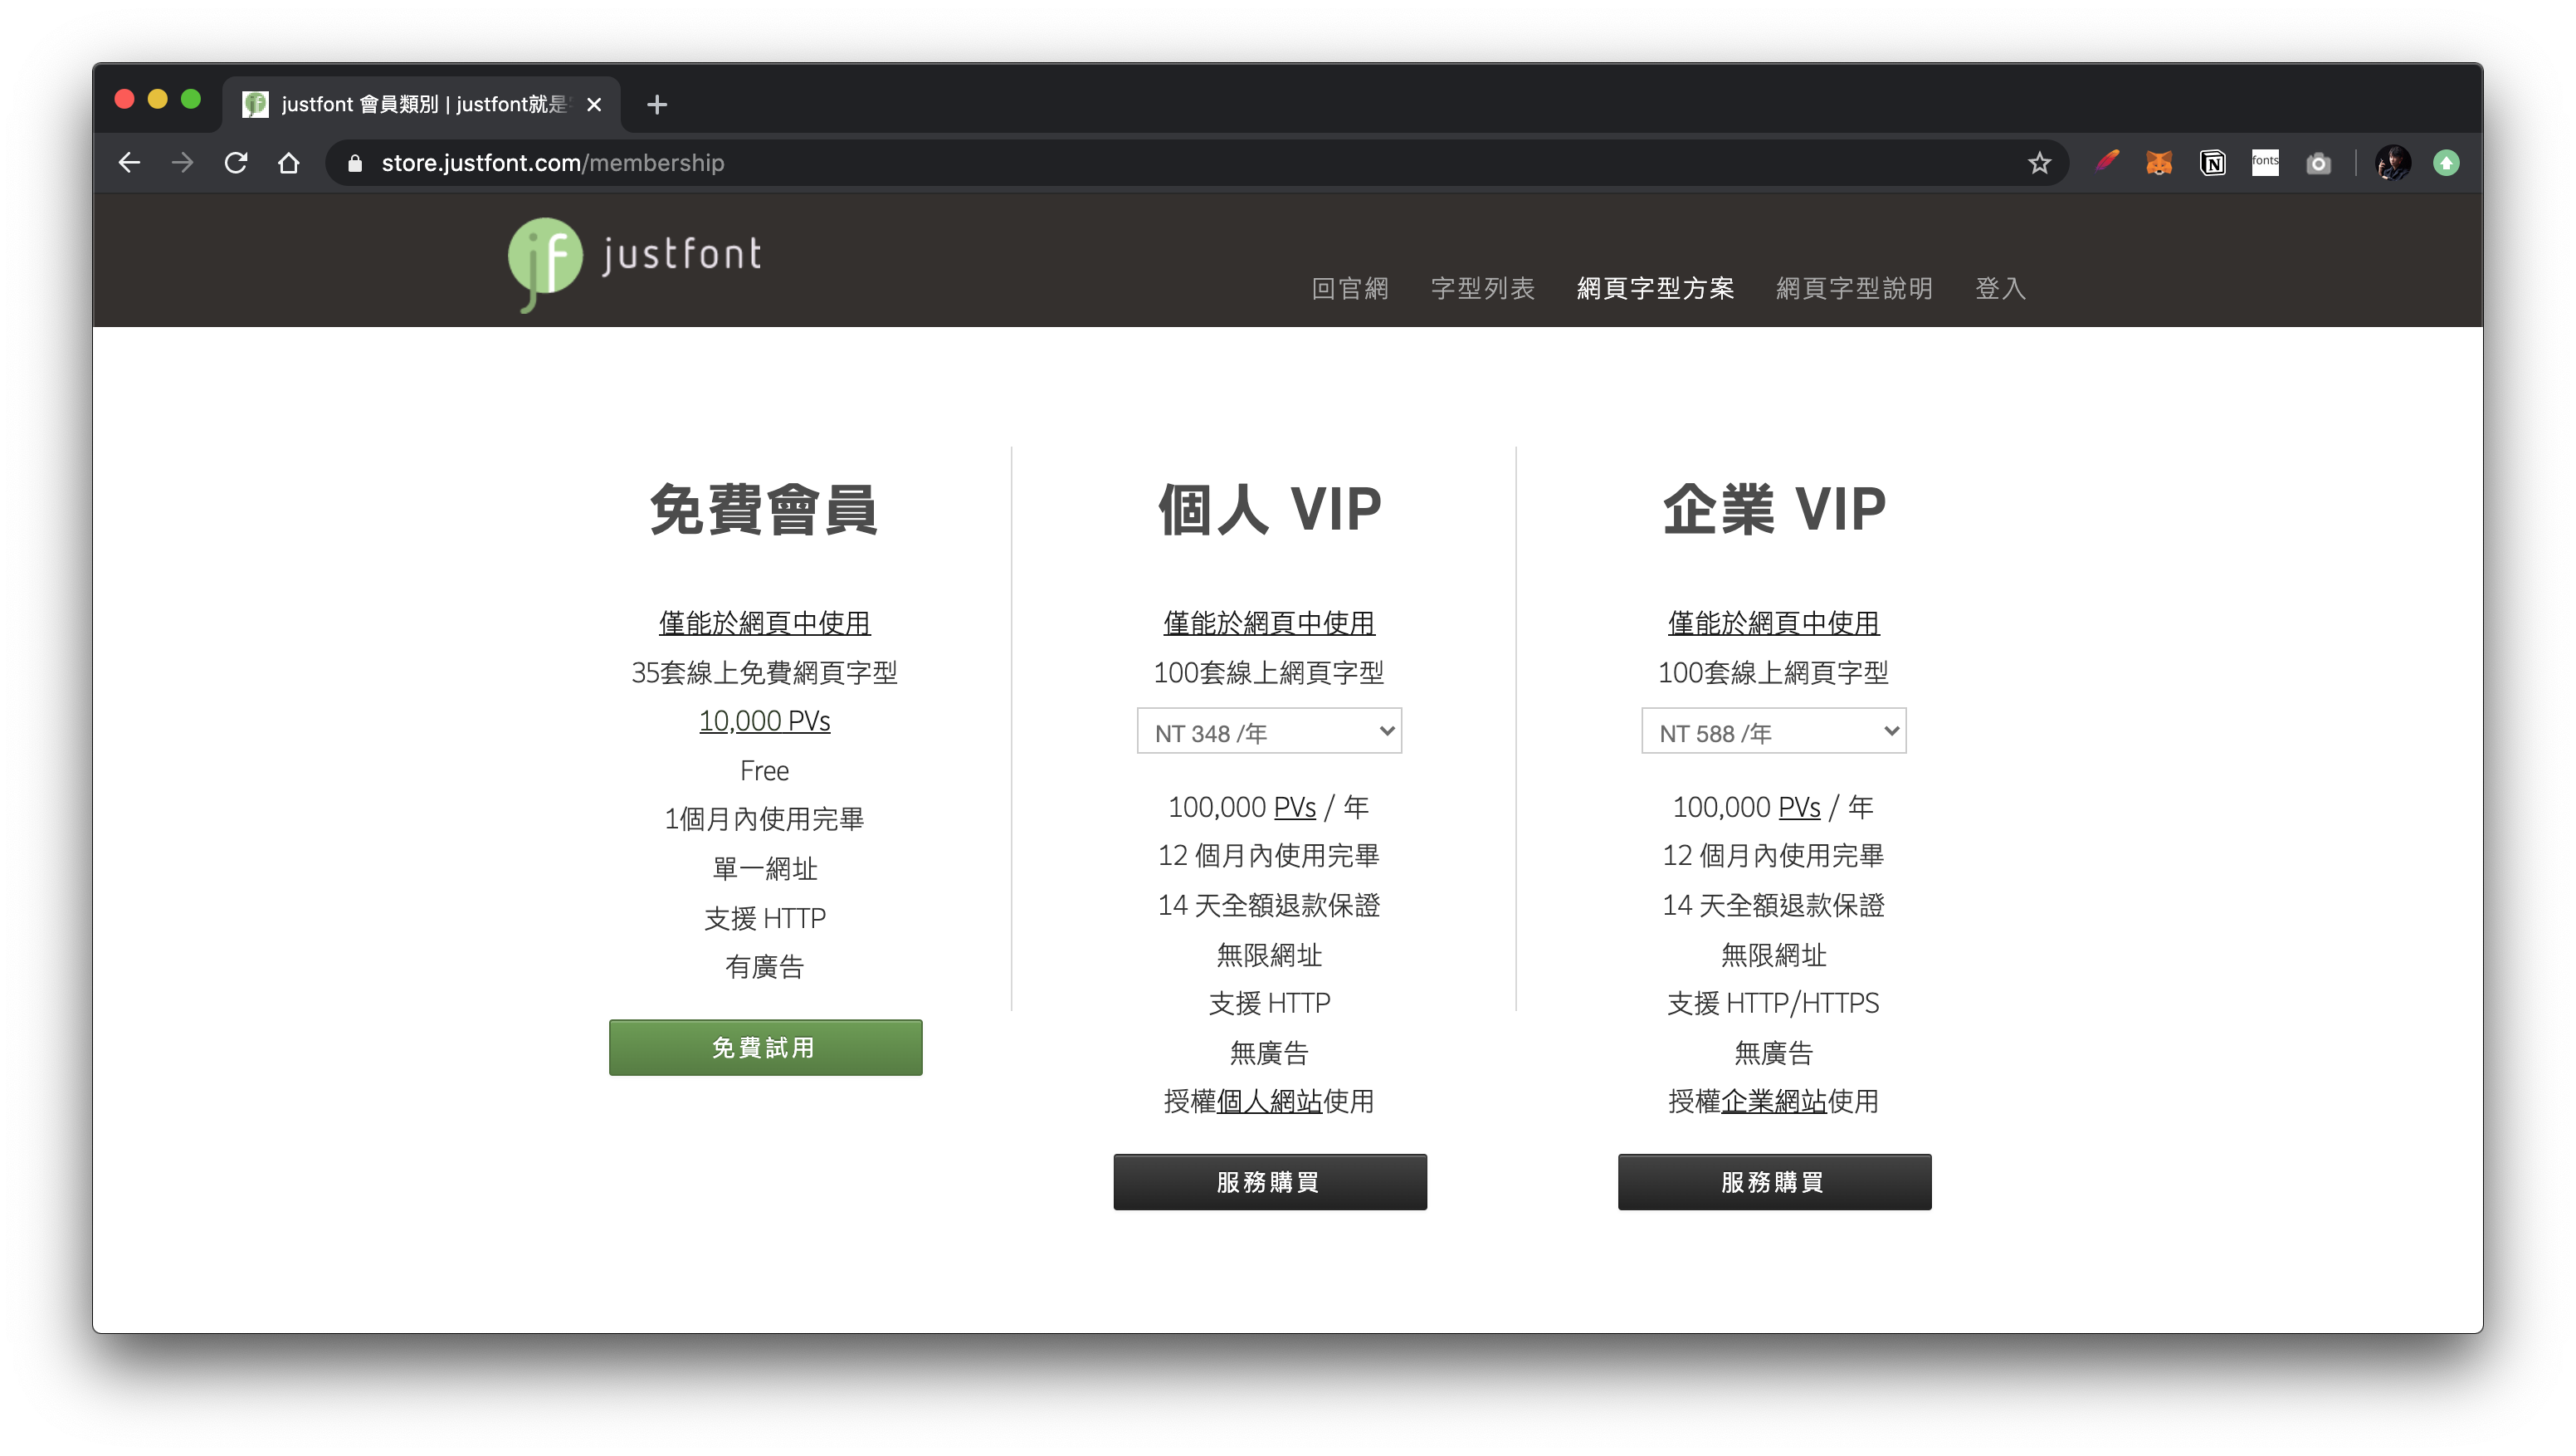The height and width of the screenshot is (1456, 2576).
Task: Click 僅能於網頁中使用 link under 個人 VIP
Action: tap(1269, 623)
